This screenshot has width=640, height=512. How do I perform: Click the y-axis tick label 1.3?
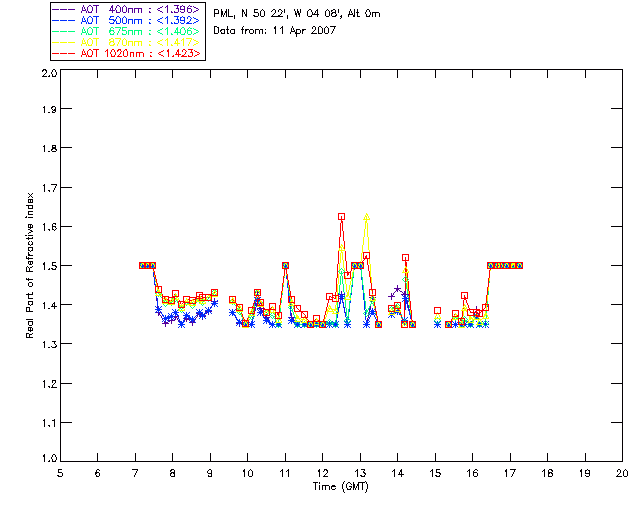[49, 345]
